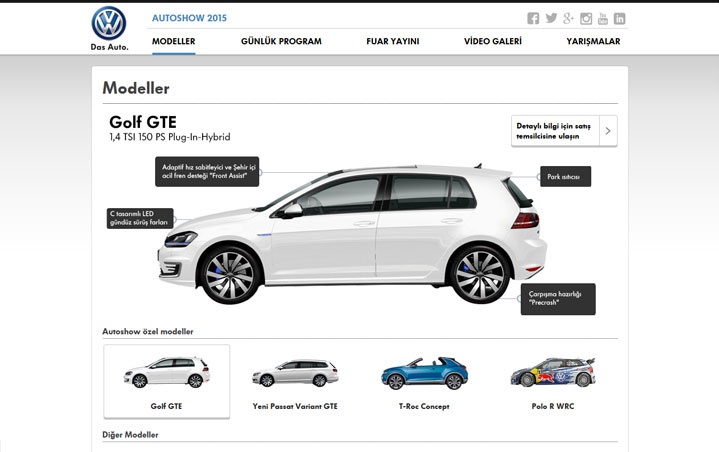Open the Instagram social icon
Image resolution: width=719 pixels, height=452 pixels.
tap(586, 18)
